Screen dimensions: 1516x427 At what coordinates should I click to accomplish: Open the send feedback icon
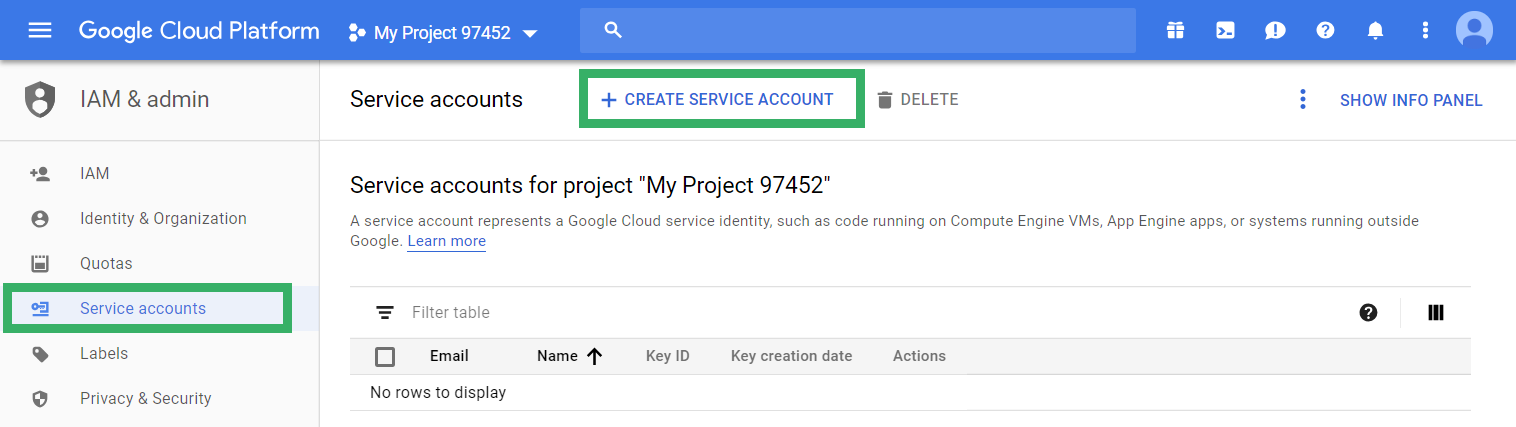(x=1275, y=30)
